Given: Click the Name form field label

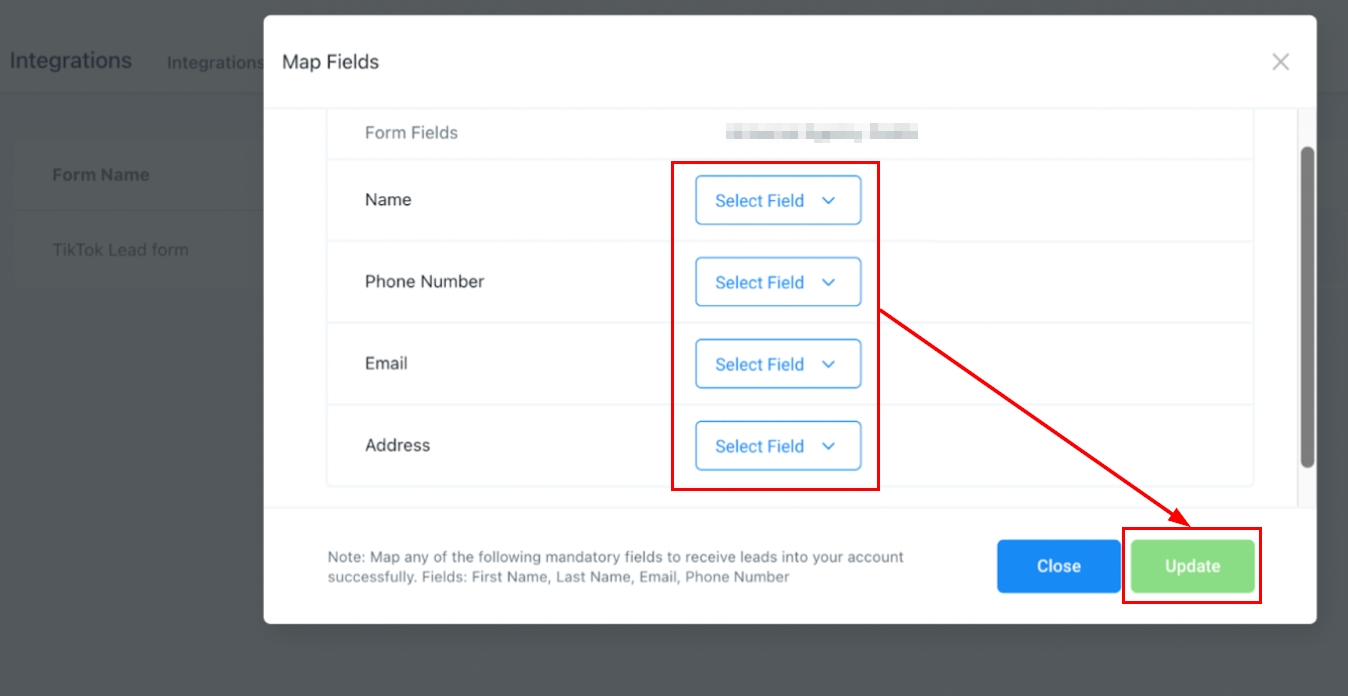Looking at the screenshot, I should coord(388,200).
